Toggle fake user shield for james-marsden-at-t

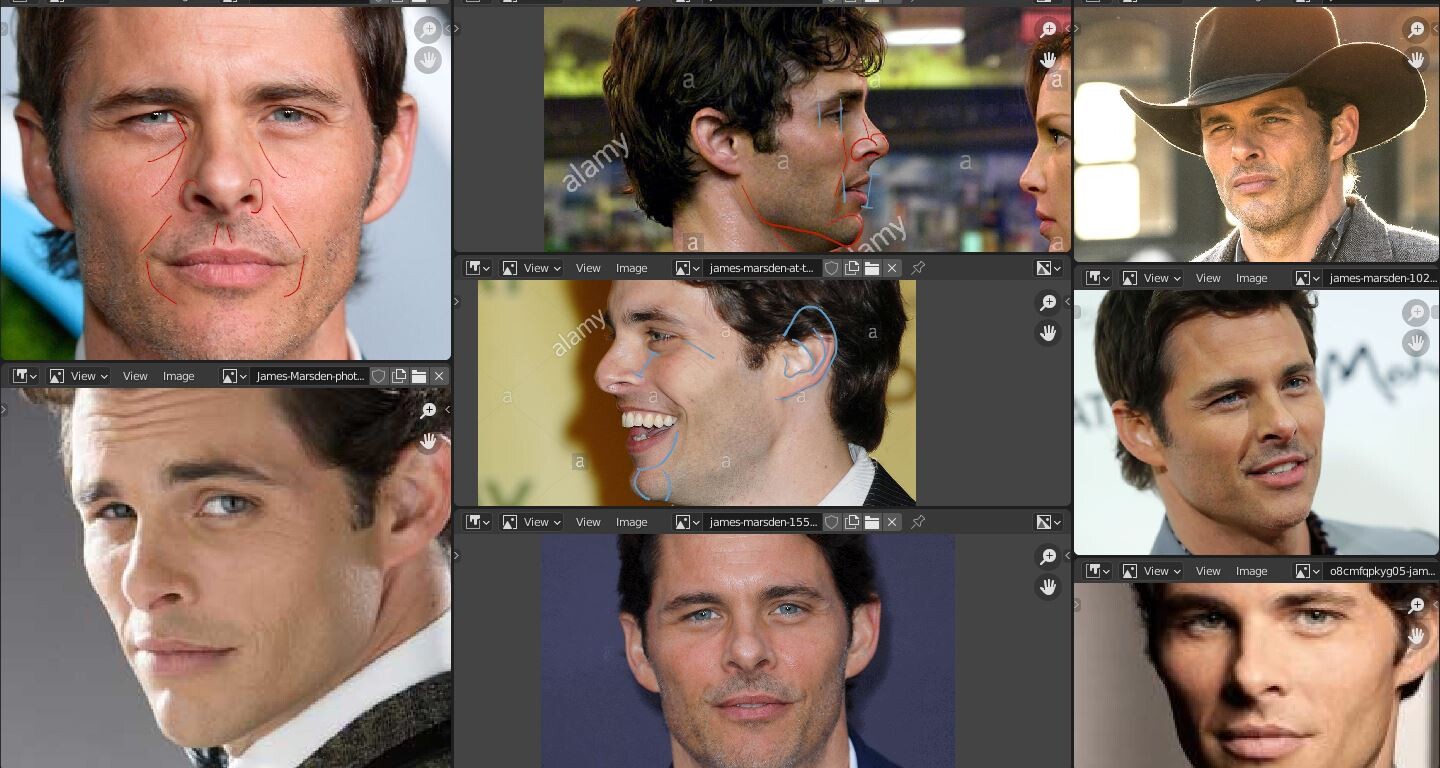coord(832,268)
